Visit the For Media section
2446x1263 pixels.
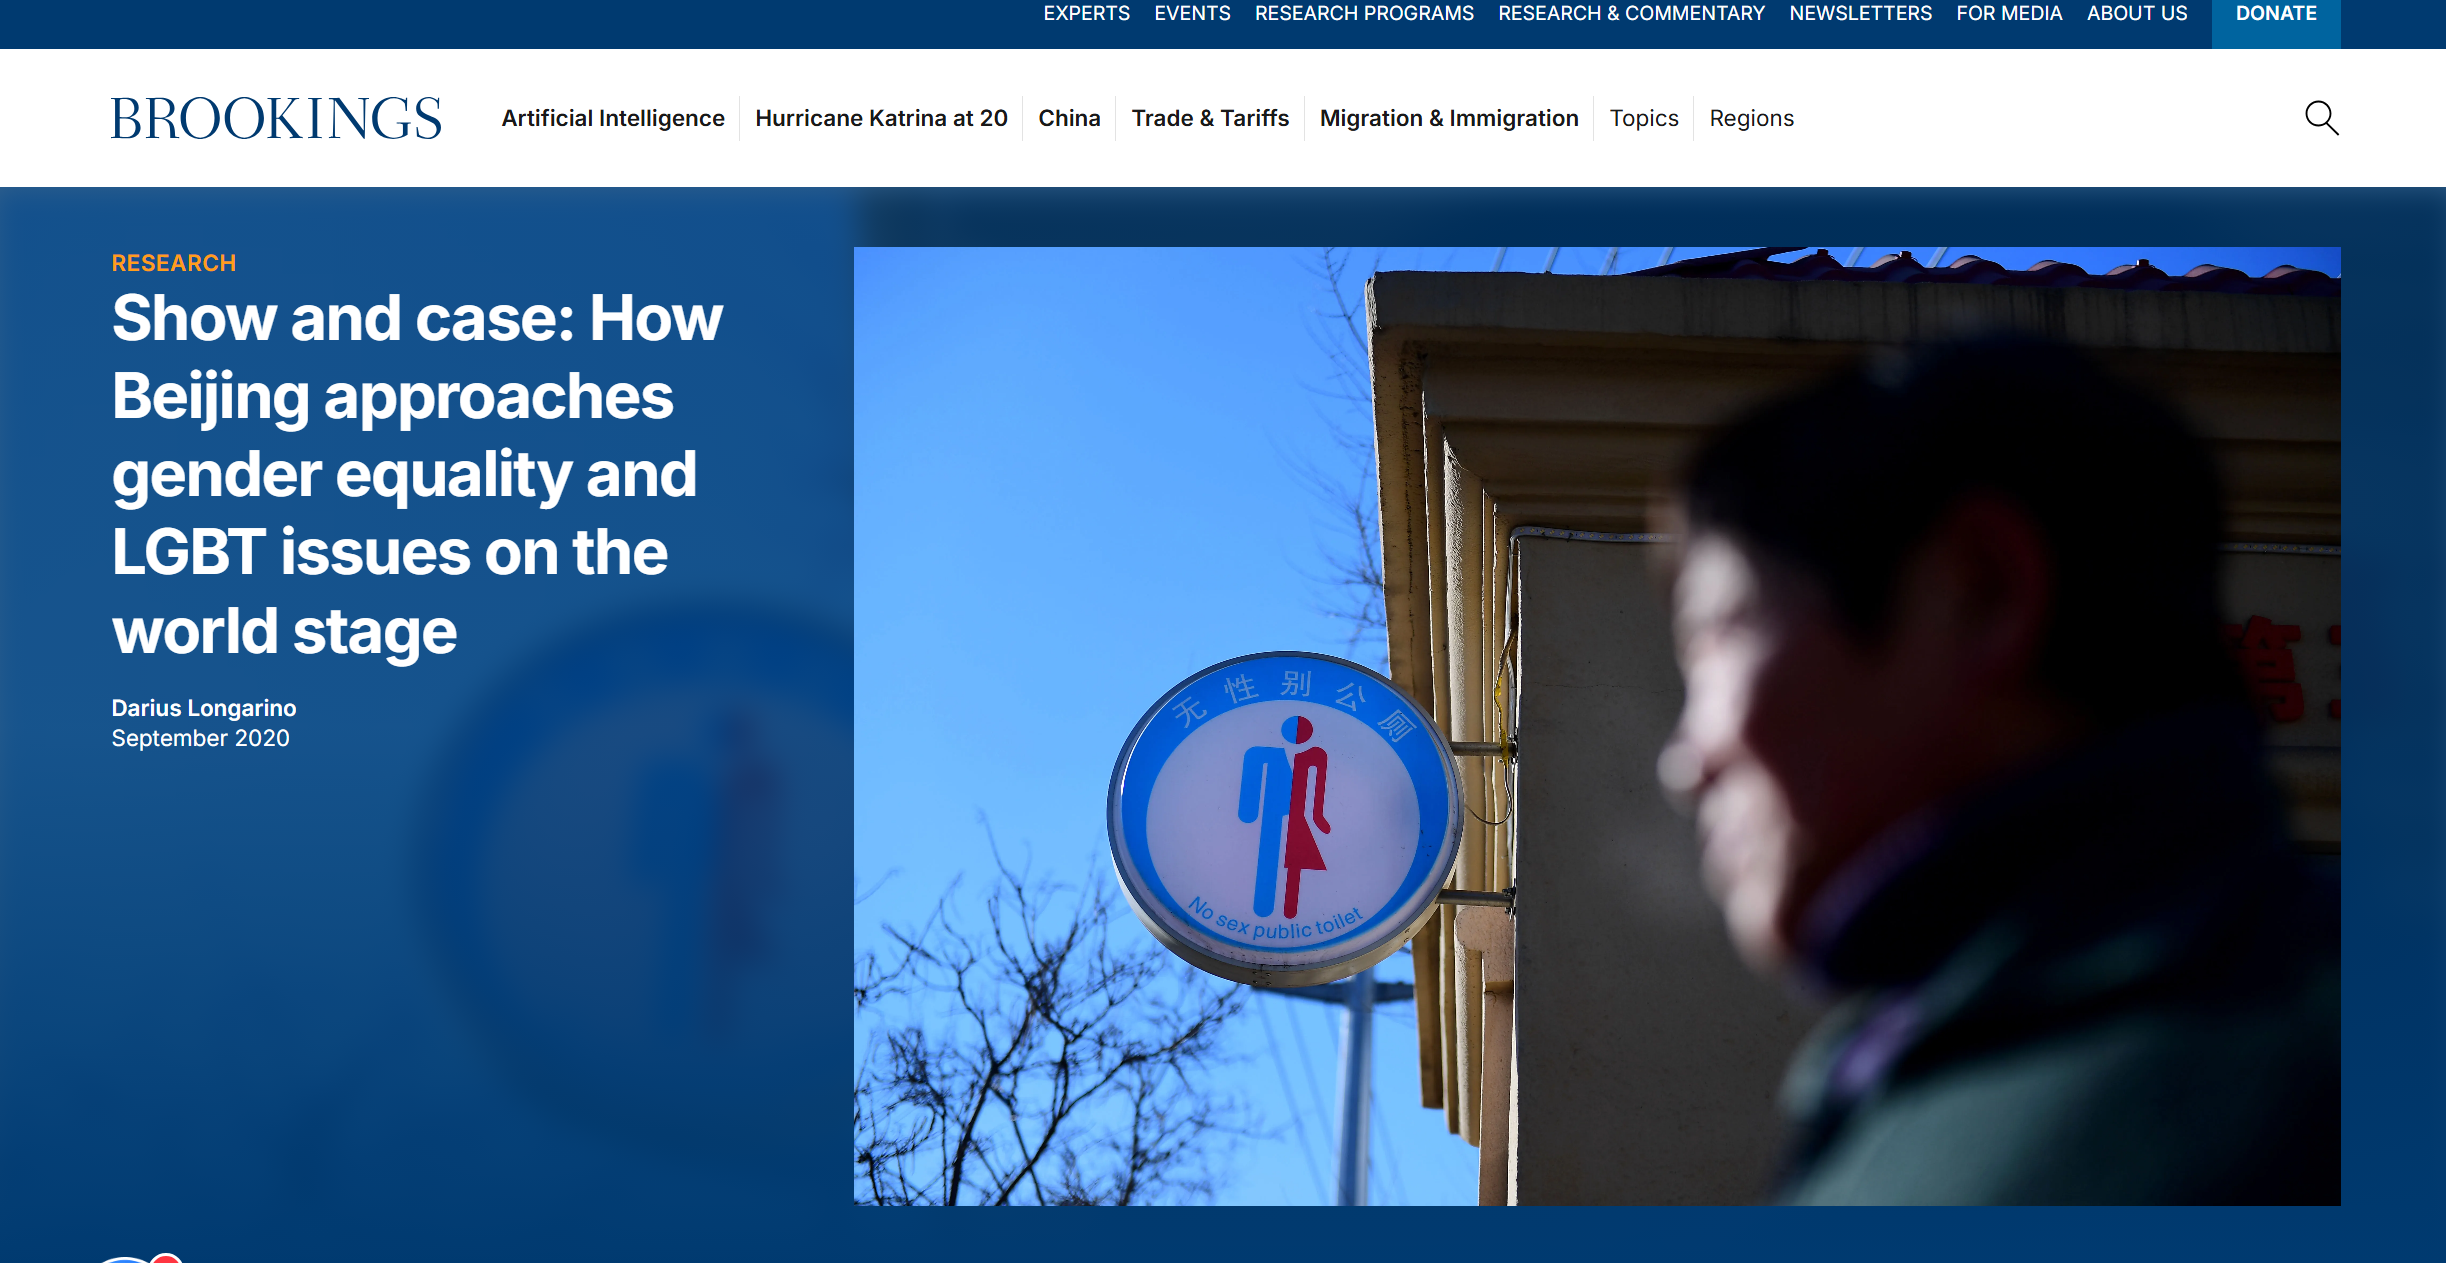(x=2009, y=14)
